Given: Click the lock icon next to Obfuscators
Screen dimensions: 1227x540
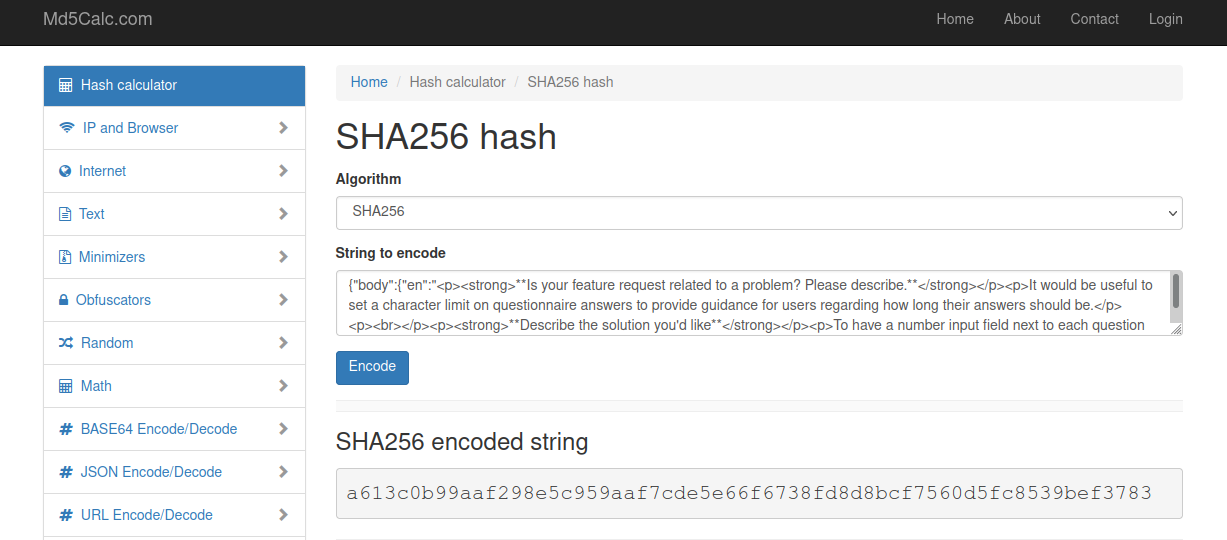Looking at the screenshot, I should coord(64,300).
